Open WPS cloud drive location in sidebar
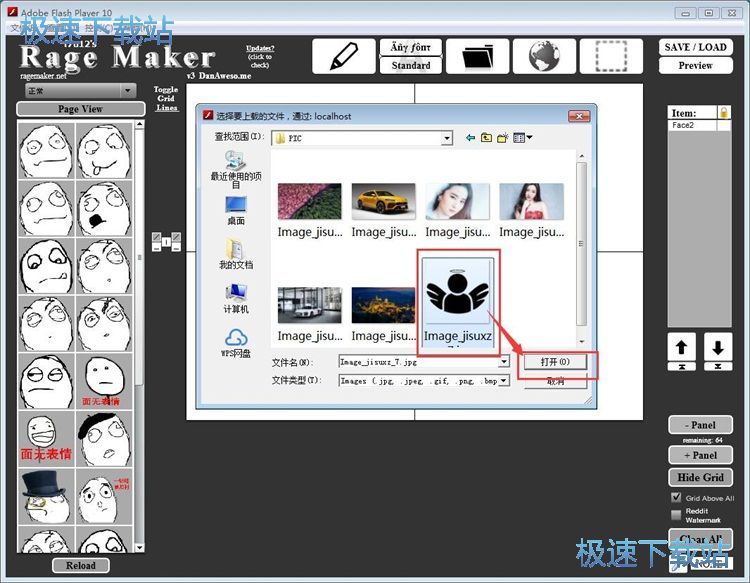The width and height of the screenshot is (750, 583). [237, 342]
